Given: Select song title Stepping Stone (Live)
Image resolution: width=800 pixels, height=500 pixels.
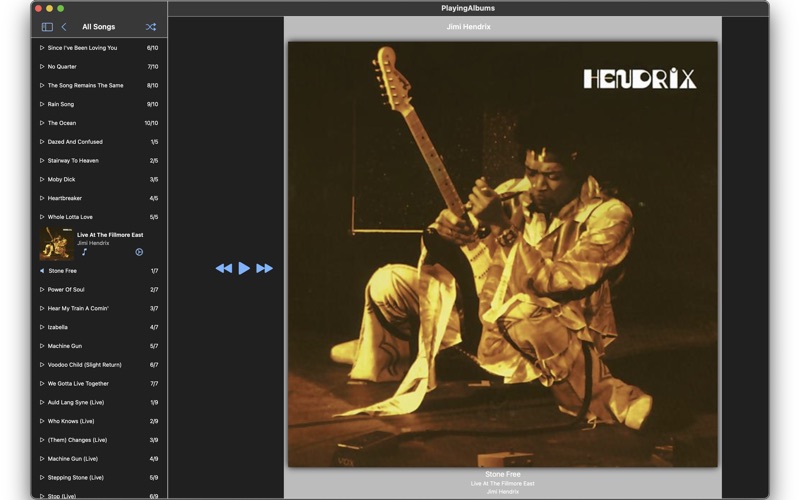Looking at the screenshot, I should (x=76, y=478).
